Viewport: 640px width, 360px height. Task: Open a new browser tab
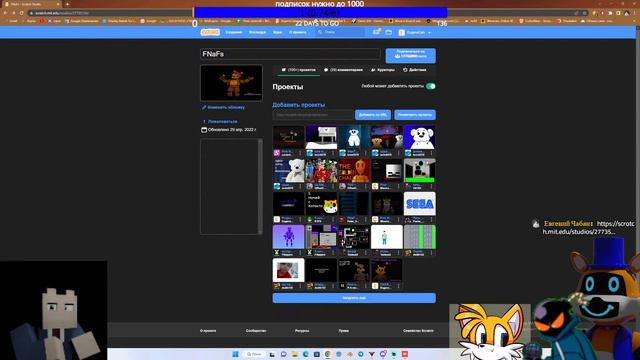click(68, 4)
